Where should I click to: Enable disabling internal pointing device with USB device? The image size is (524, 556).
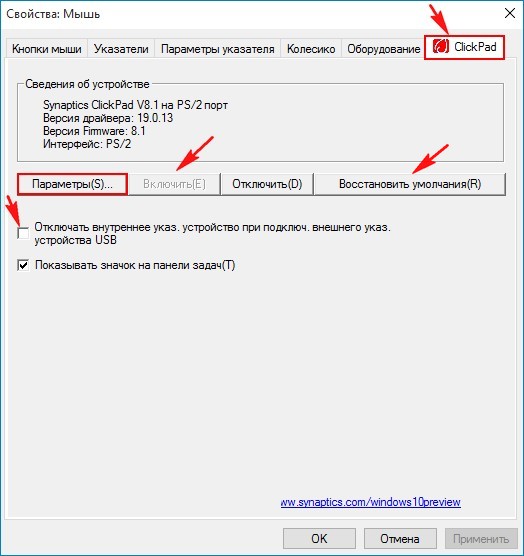[23, 233]
